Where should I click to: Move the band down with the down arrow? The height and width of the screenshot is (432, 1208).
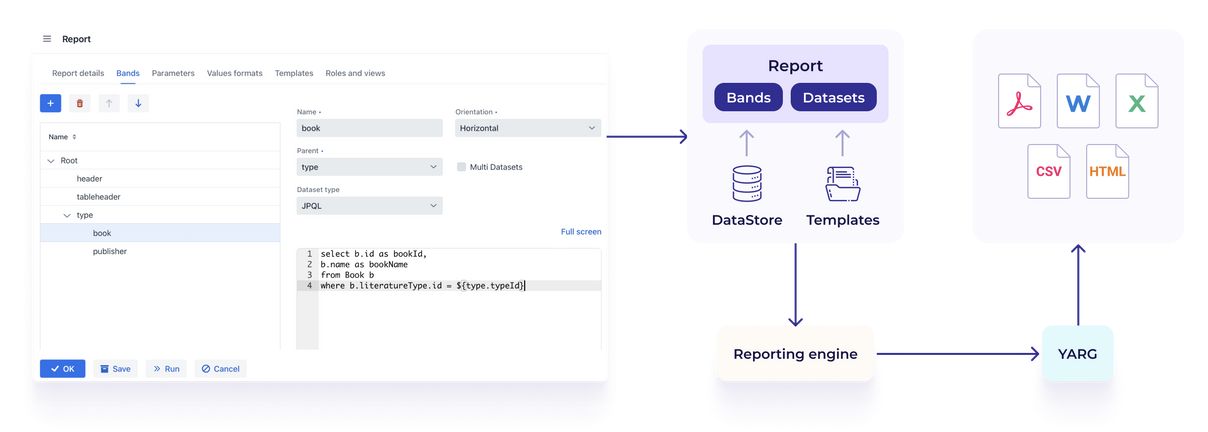[x=138, y=103]
